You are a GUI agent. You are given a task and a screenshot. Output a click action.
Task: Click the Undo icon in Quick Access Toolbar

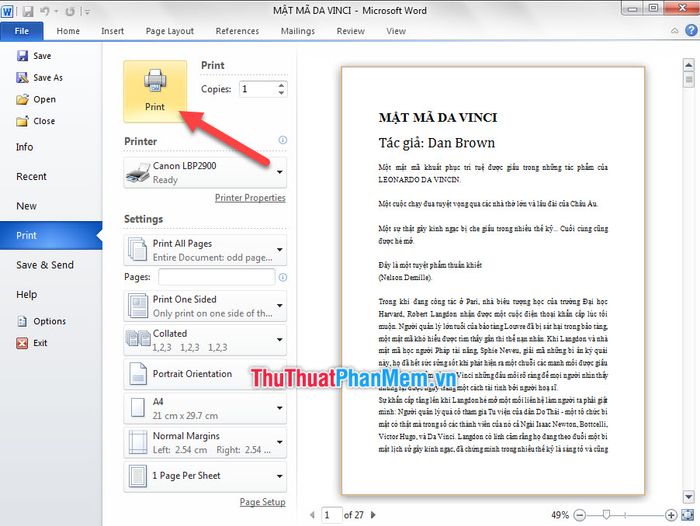(x=45, y=11)
